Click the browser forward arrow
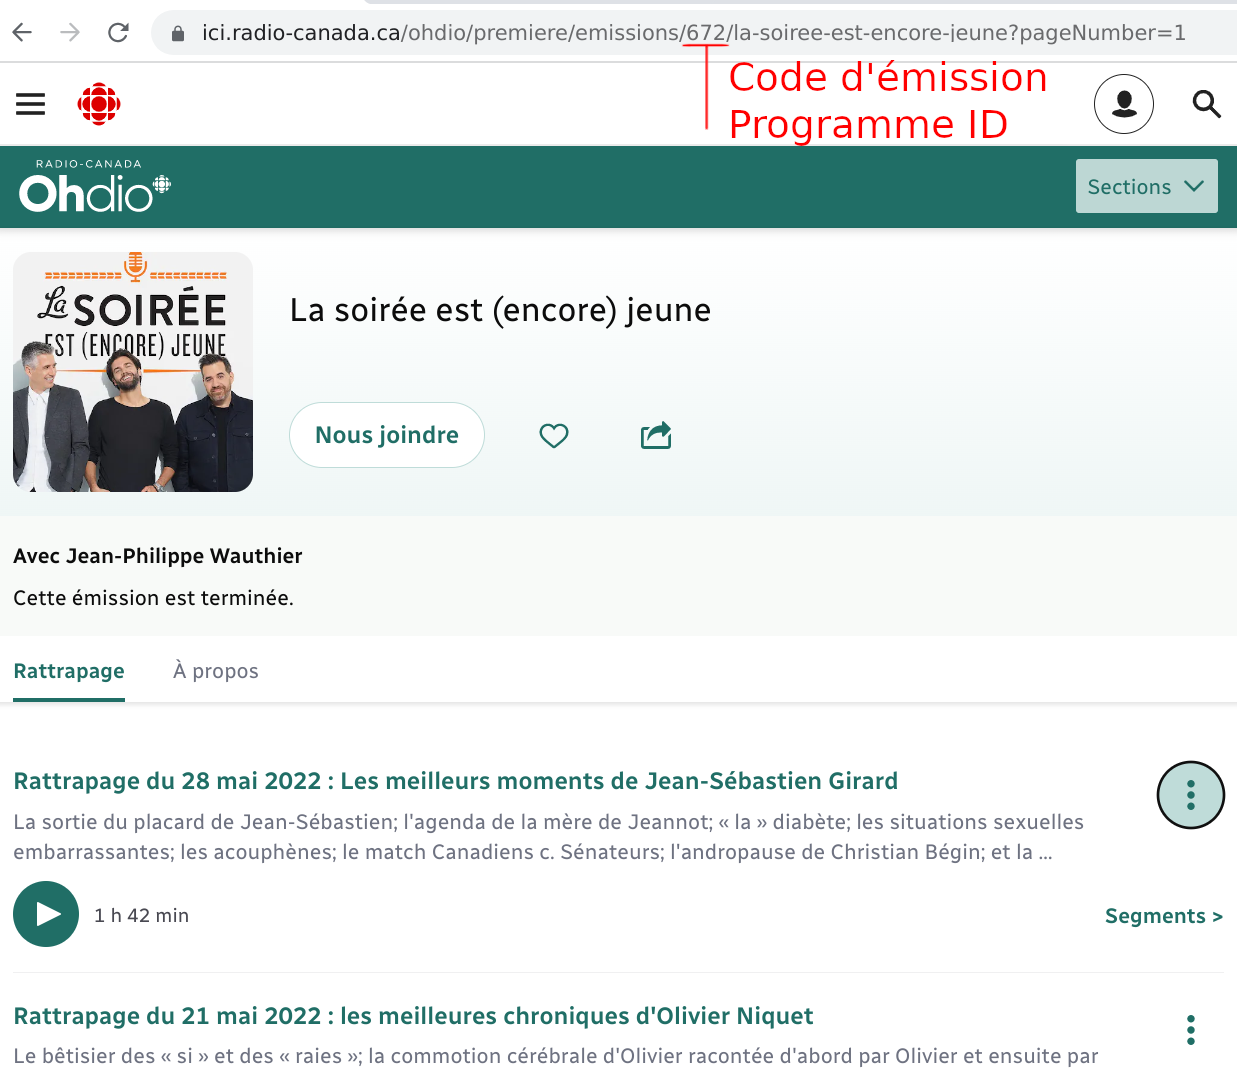1237x1069 pixels. coord(70,33)
